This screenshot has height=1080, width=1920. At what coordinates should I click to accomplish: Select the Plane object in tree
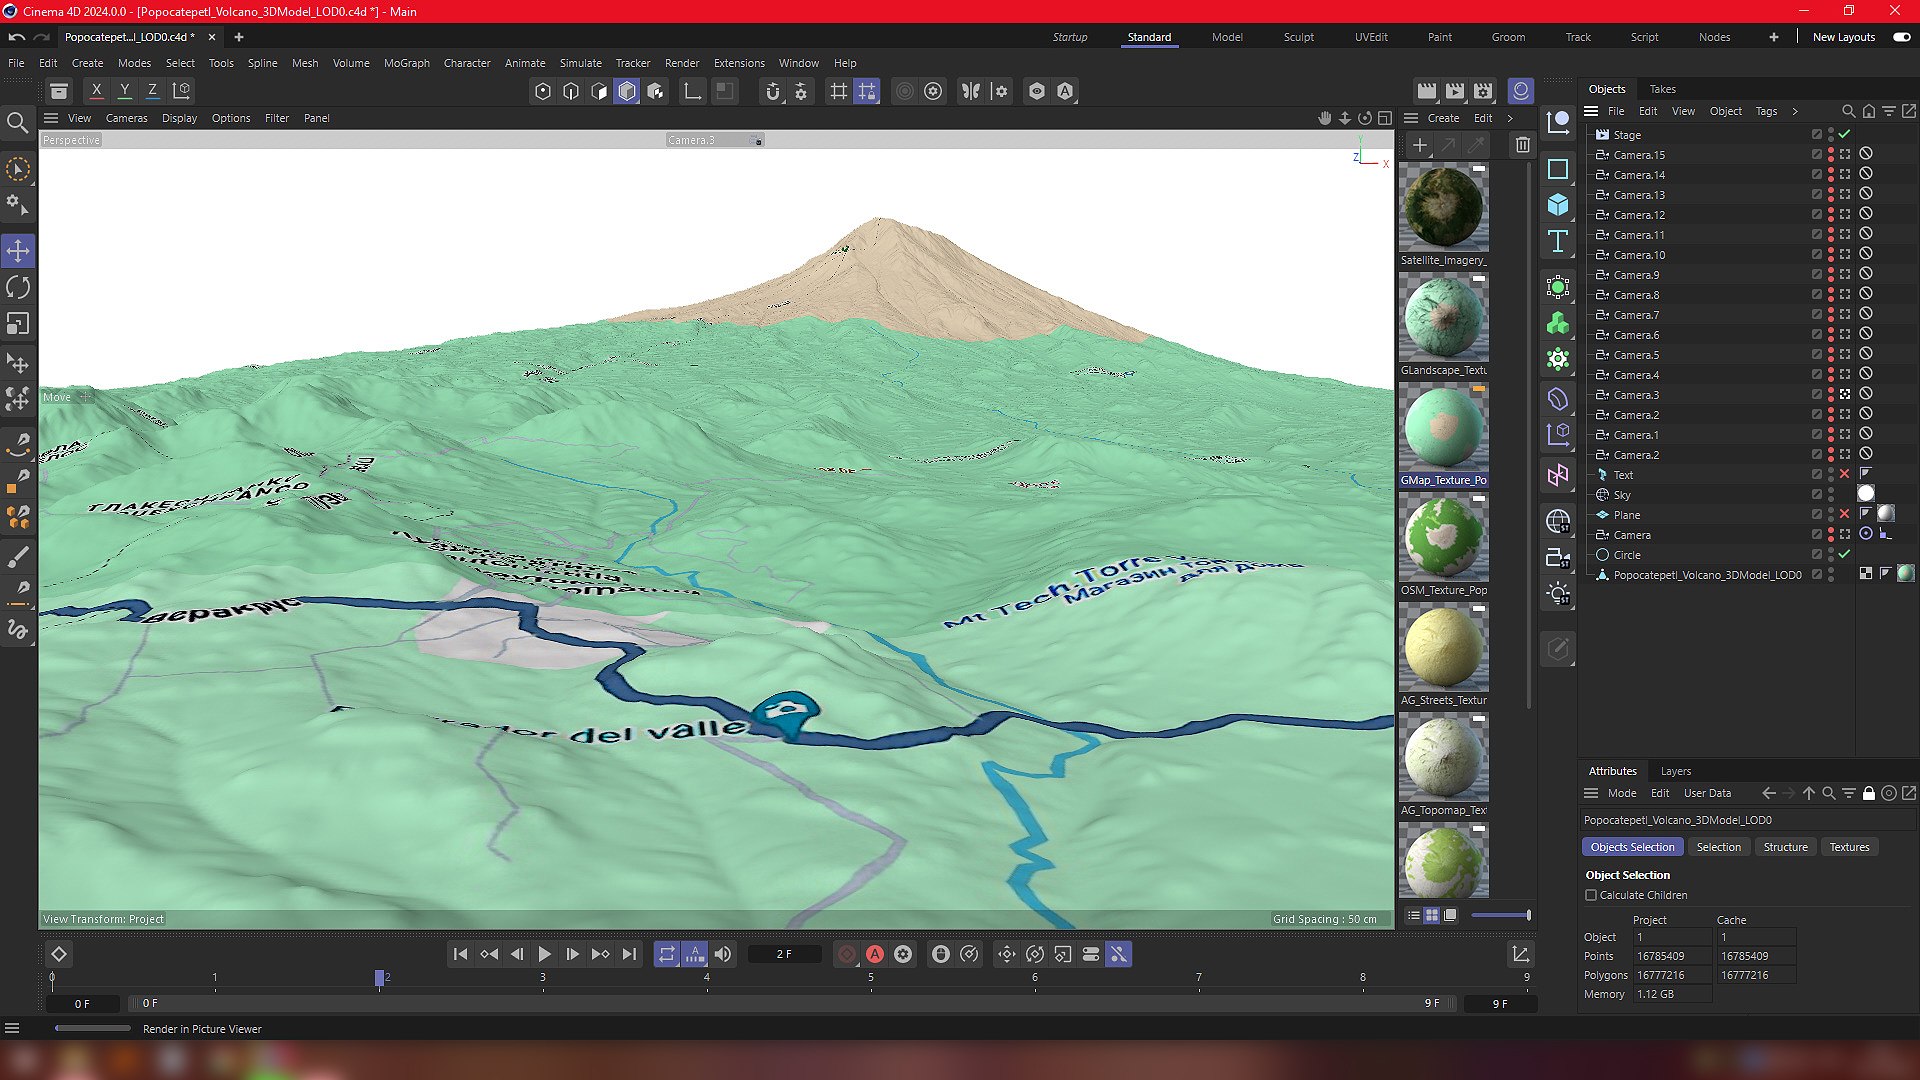(x=1626, y=515)
